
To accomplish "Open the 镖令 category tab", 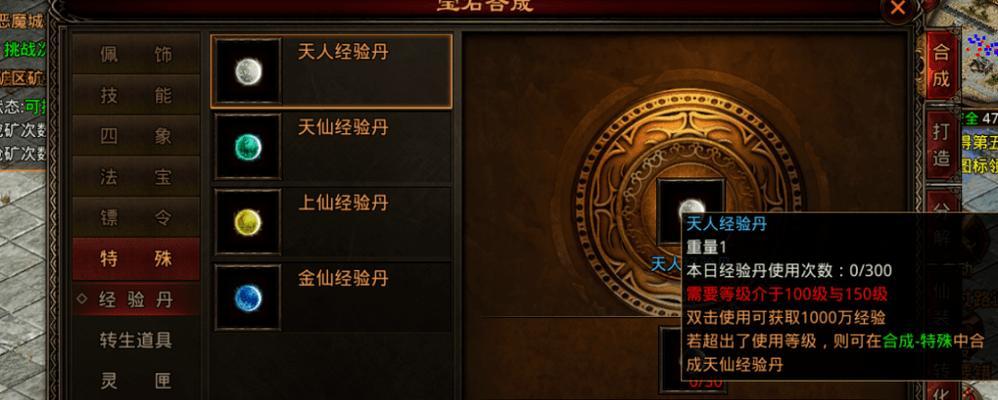I will [x=136, y=218].
